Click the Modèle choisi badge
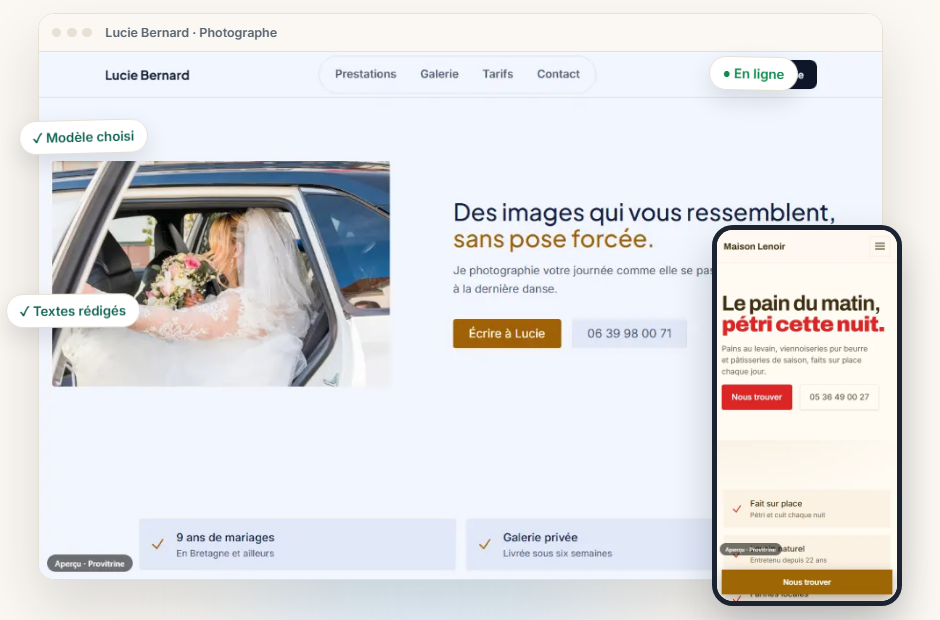The width and height of the screenshot is (940, 620). click(x=83, y=137)
